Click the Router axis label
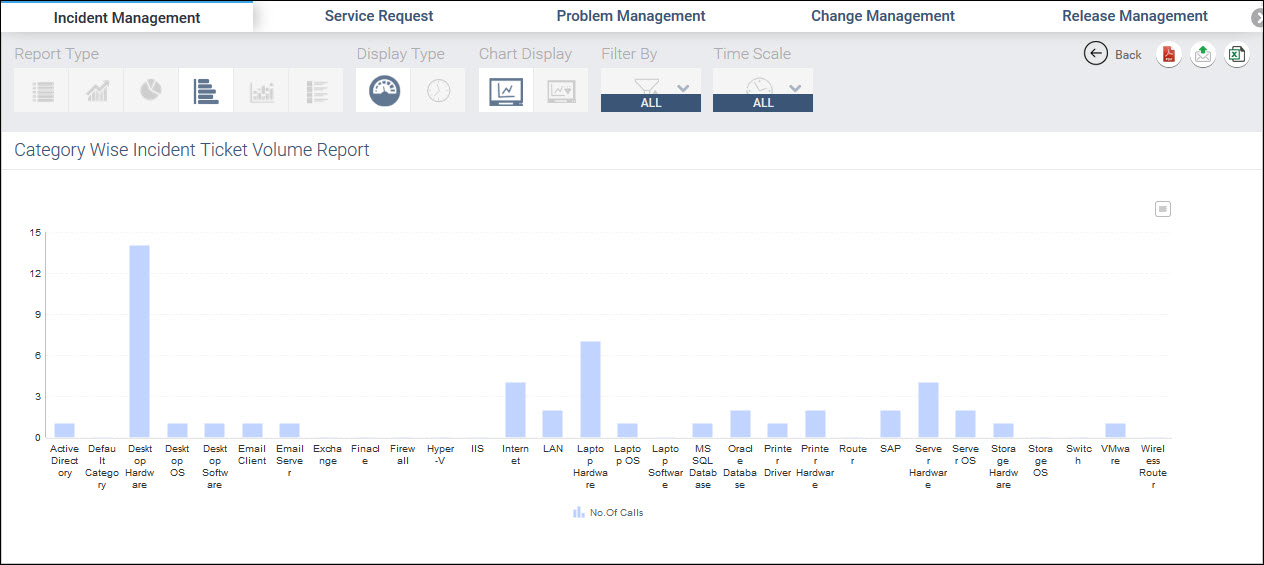Viewport: 1264px width, 565px height. (x=853, y=455)
